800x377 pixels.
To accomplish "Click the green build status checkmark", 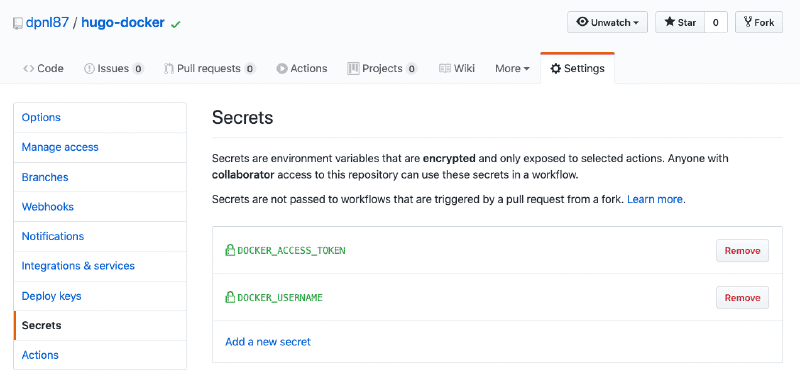I will tap(176, 24).
